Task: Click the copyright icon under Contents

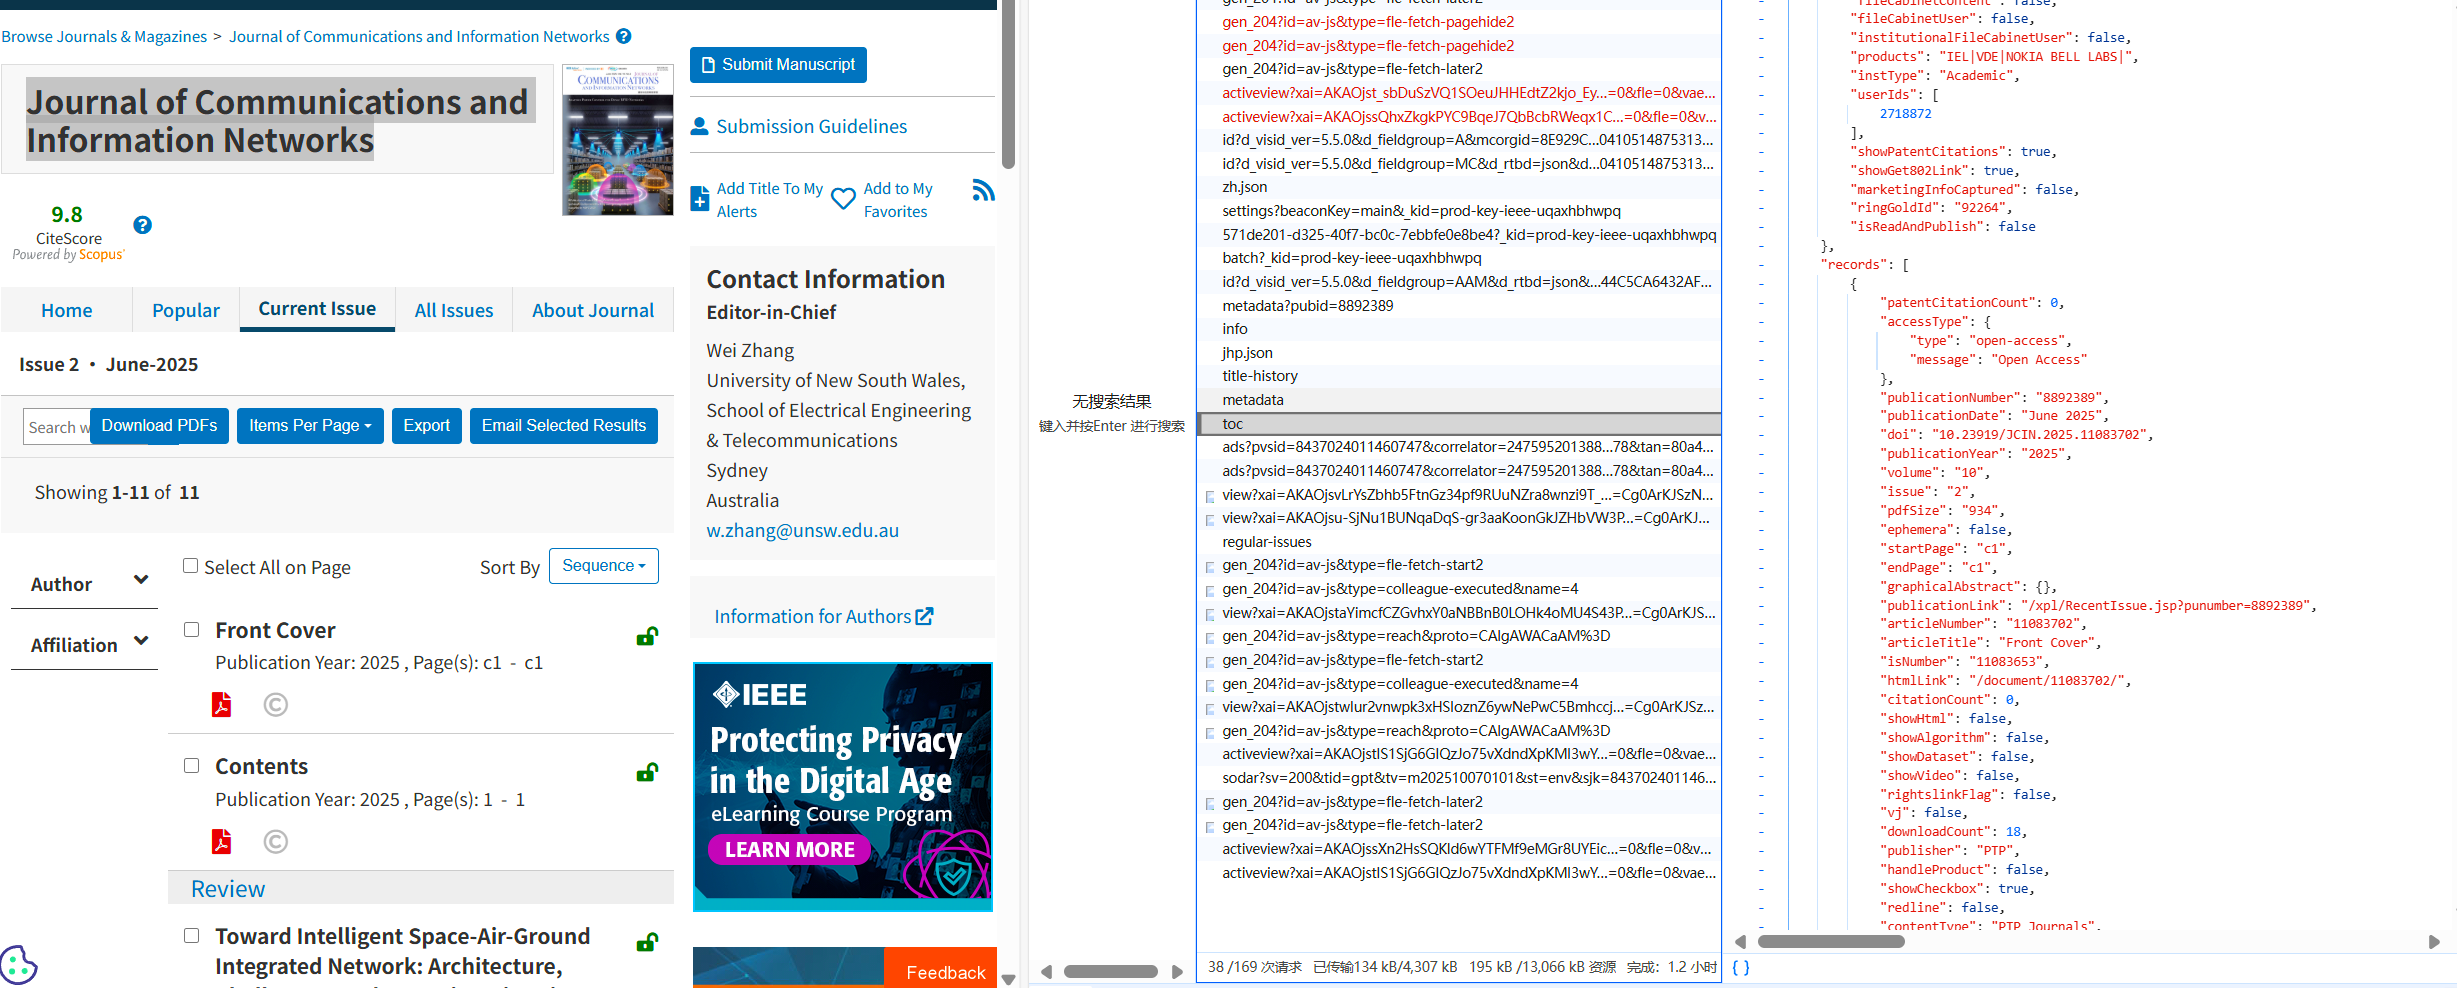Action: [276, 842]
